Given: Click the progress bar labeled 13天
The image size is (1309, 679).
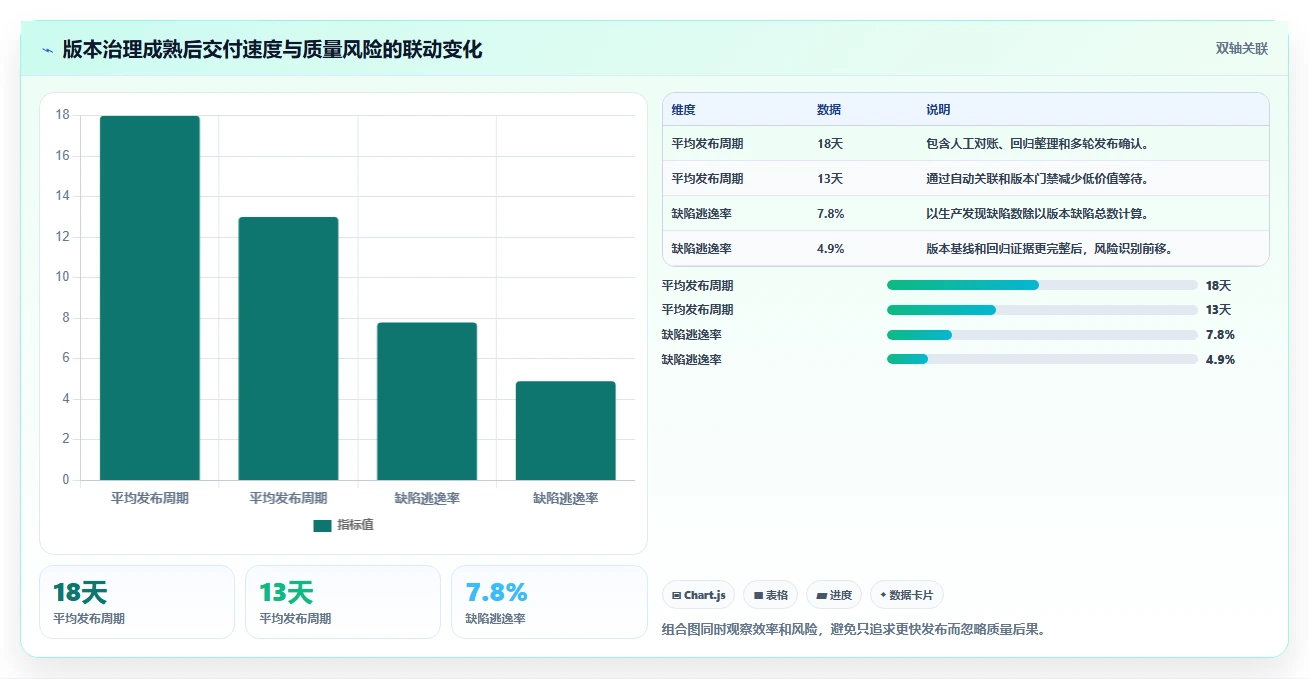Looking at the screenshot, I should tap(1042, 310).
